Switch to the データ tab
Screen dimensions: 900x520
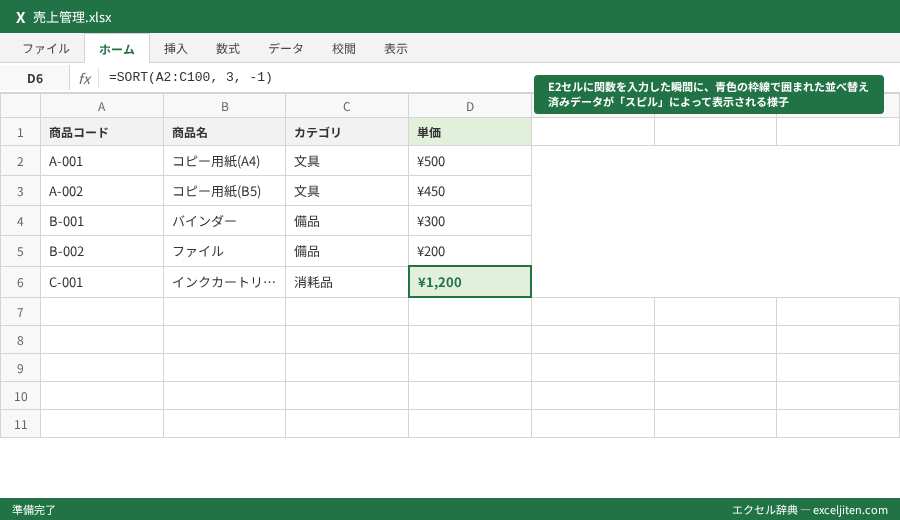coord(286,49)
